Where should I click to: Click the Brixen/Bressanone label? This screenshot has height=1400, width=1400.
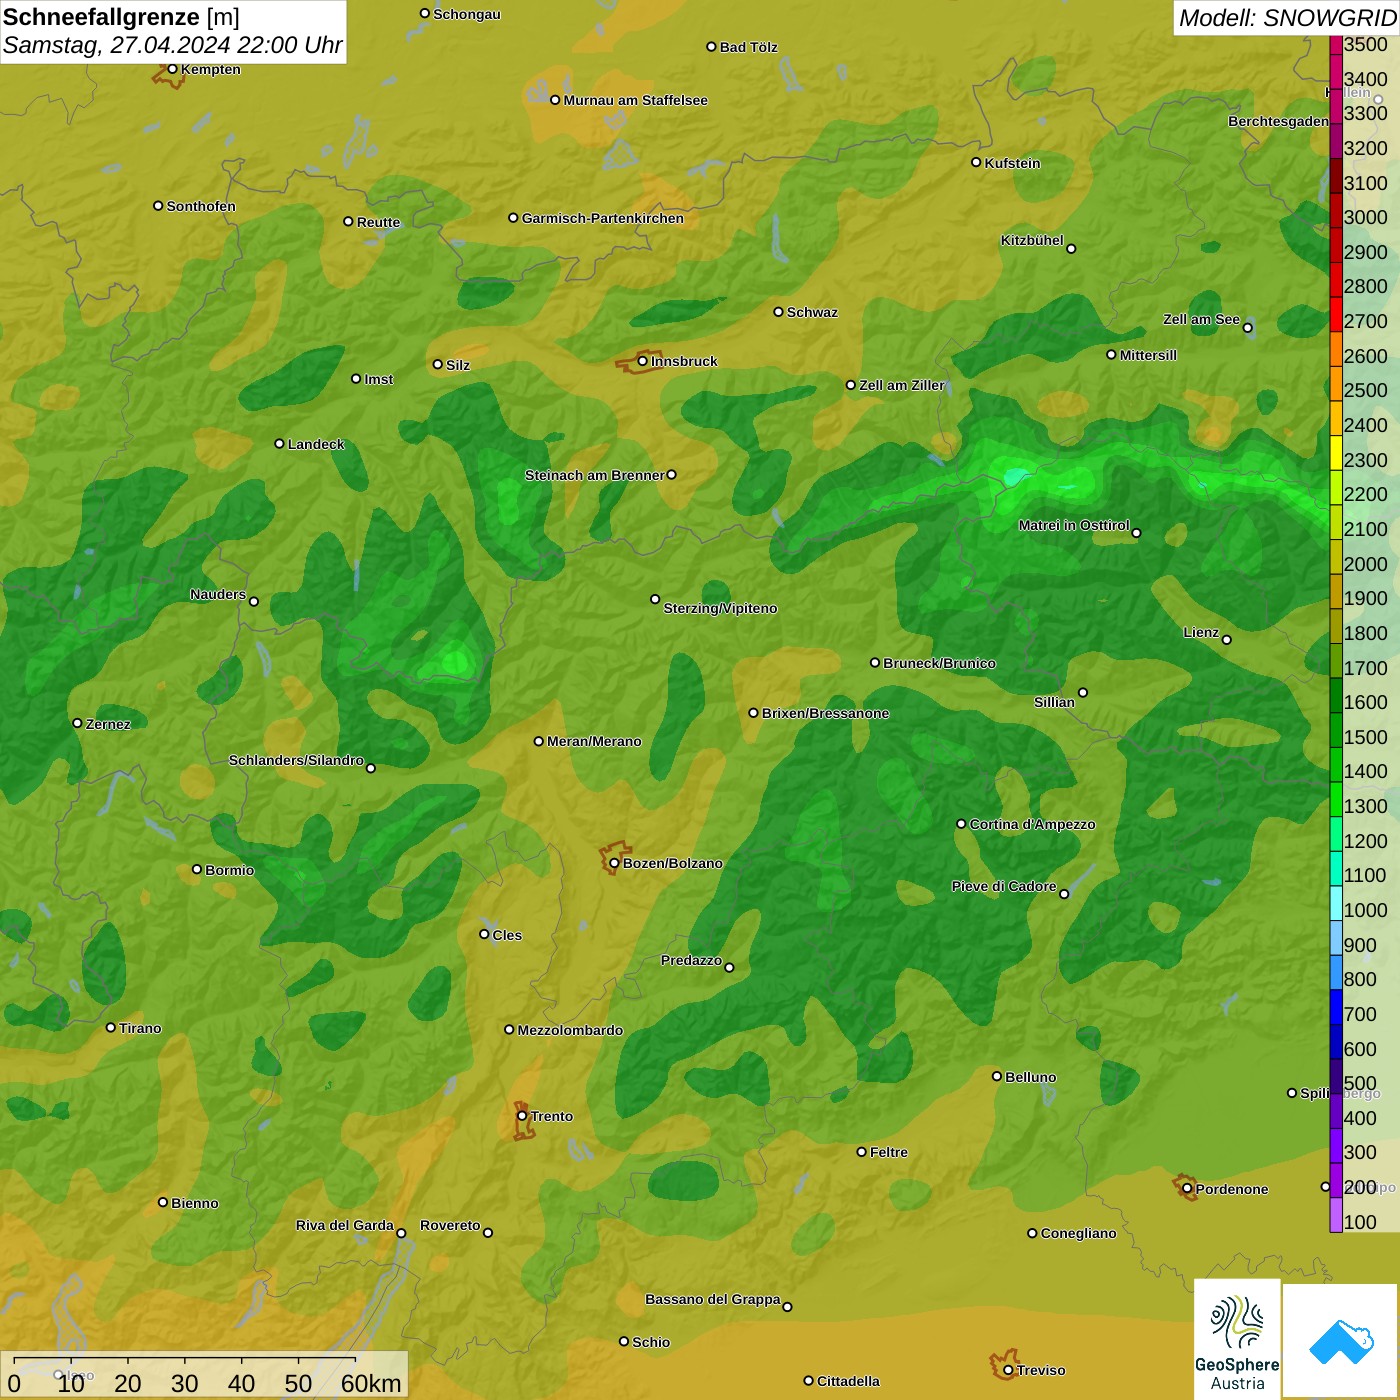point(825,713)
